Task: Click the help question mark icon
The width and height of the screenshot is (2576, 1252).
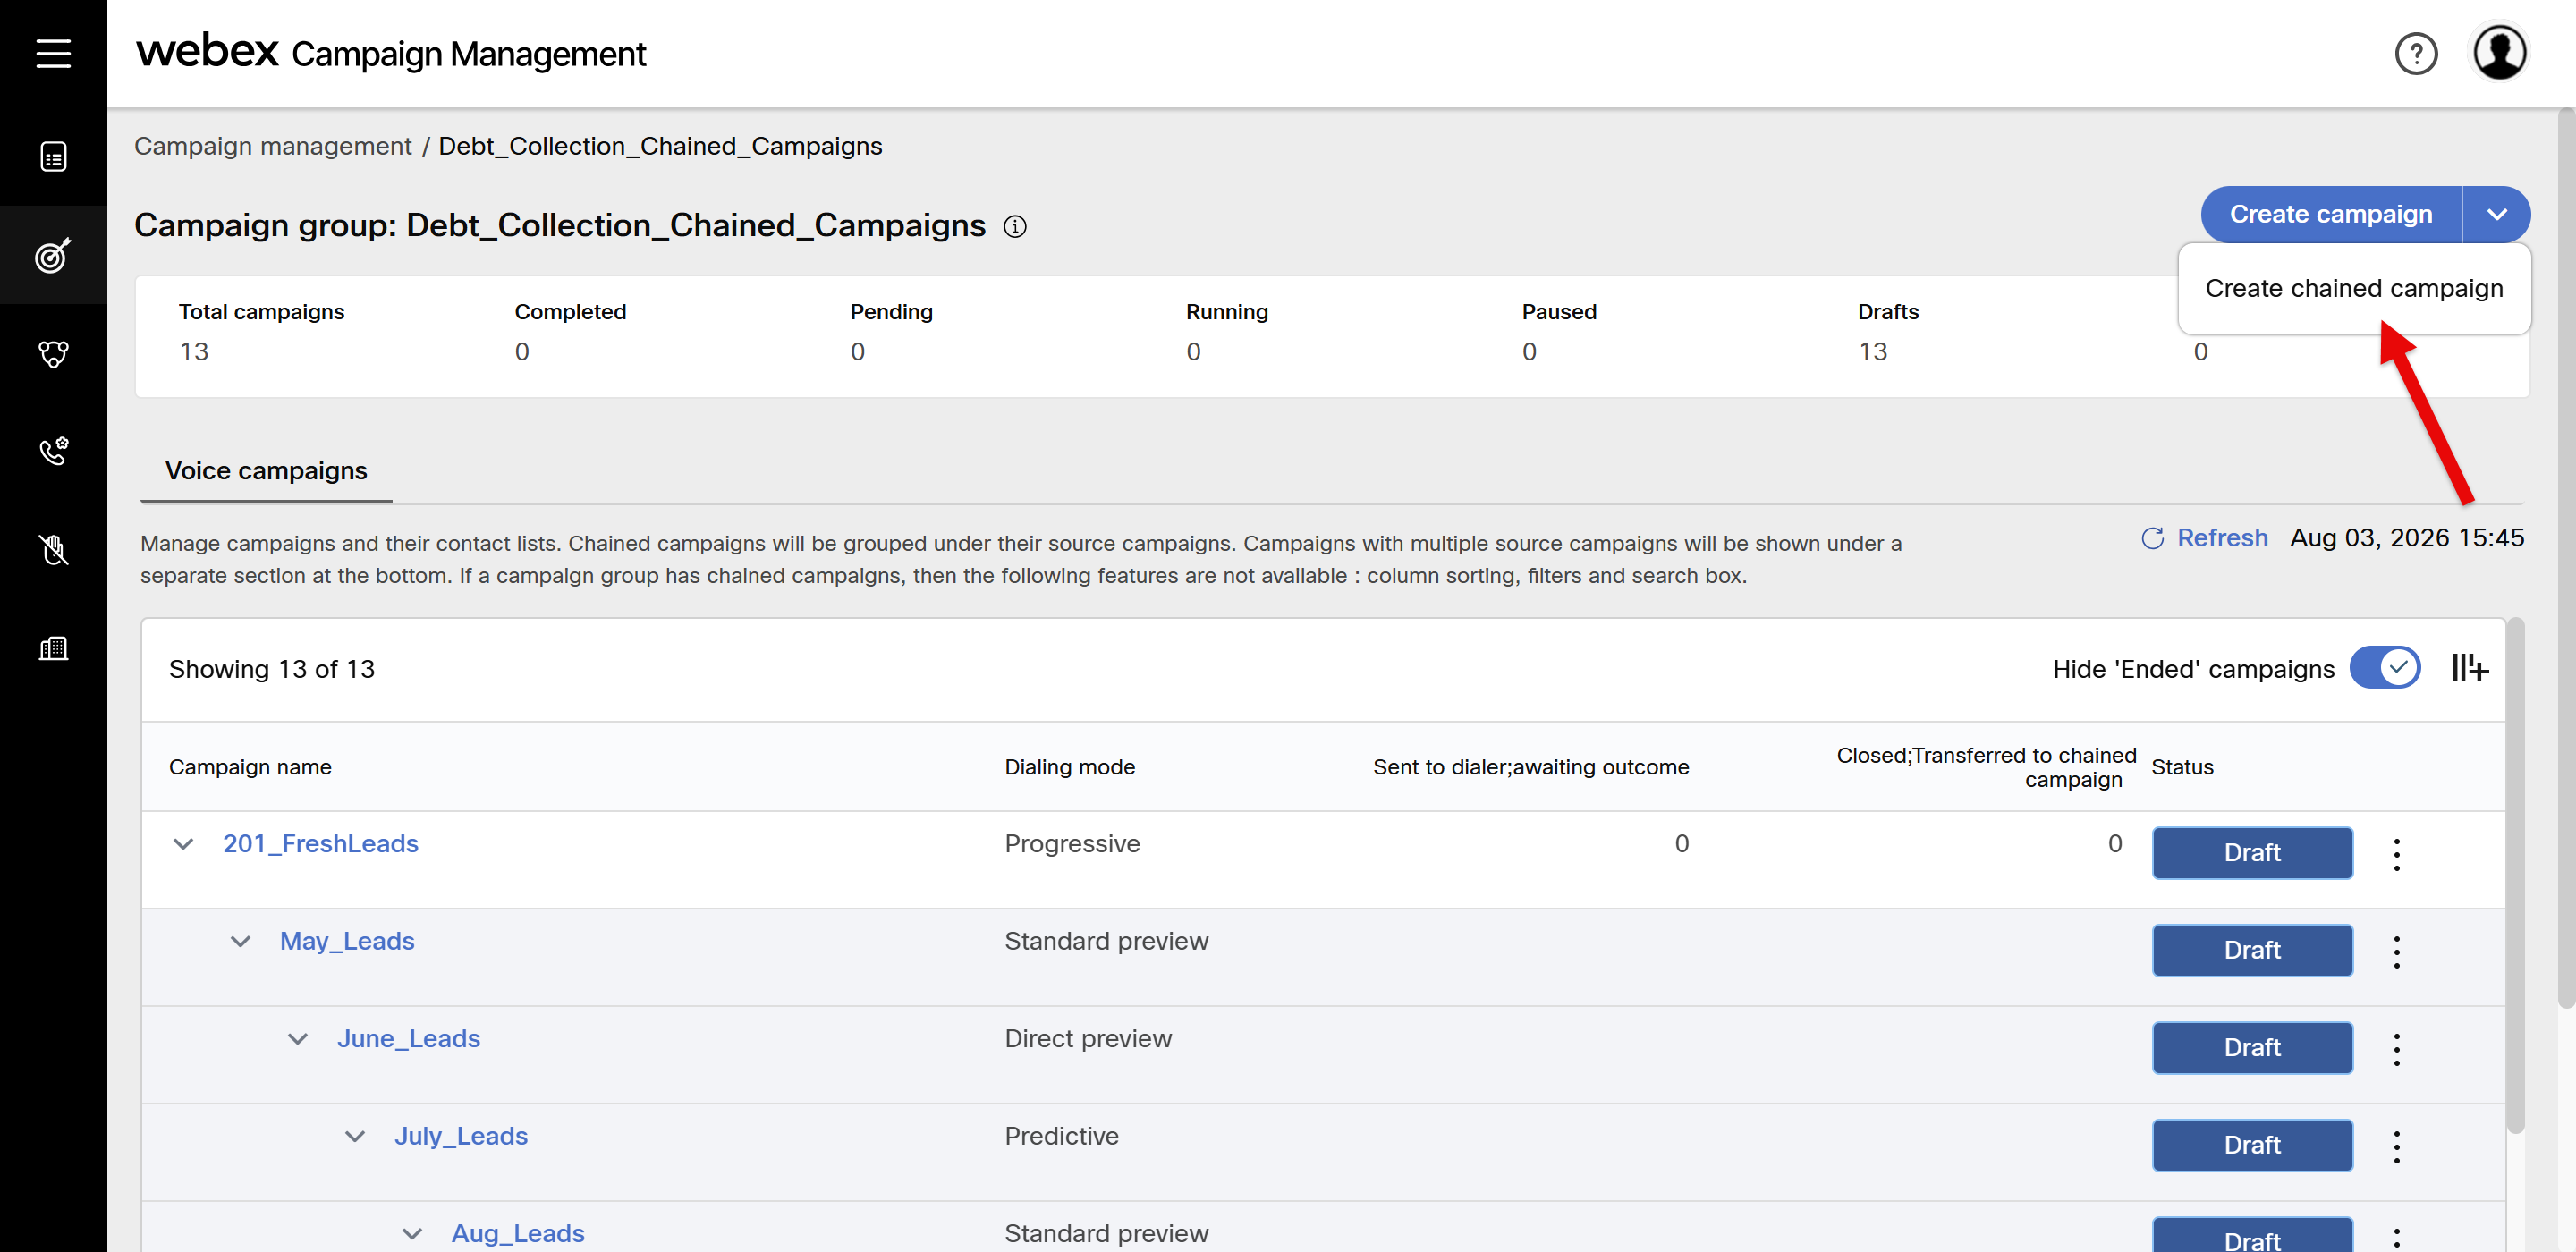Action: click(2415, 53)
